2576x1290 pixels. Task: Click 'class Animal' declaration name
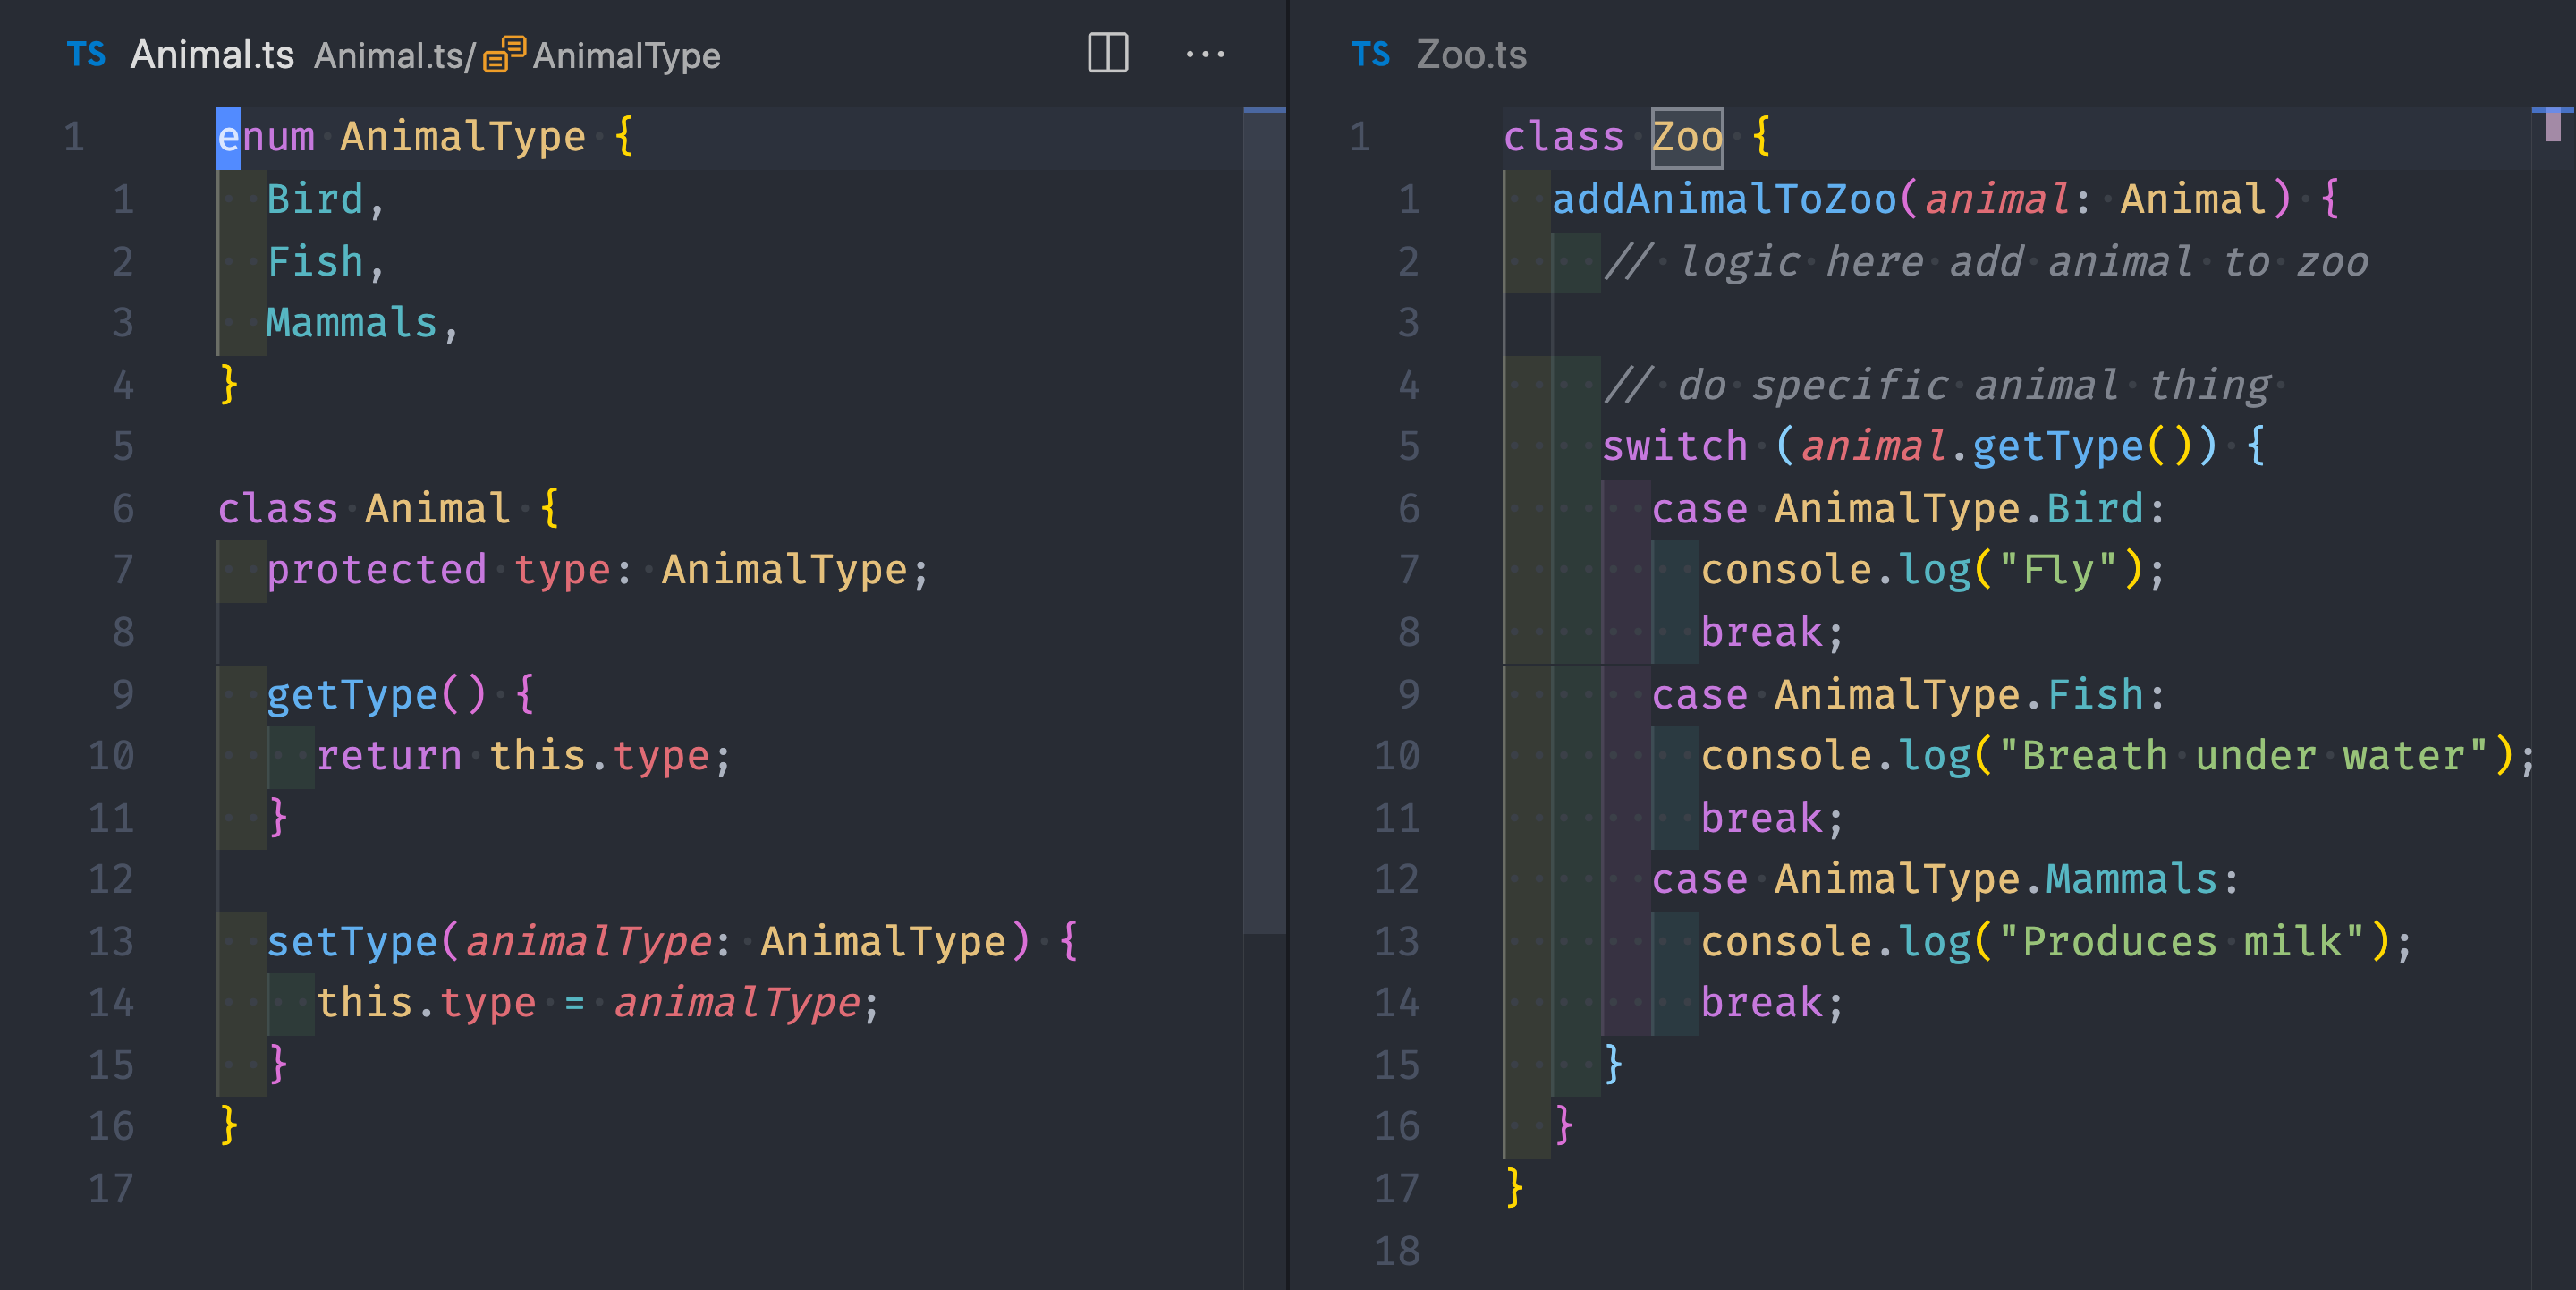(438, 509)
